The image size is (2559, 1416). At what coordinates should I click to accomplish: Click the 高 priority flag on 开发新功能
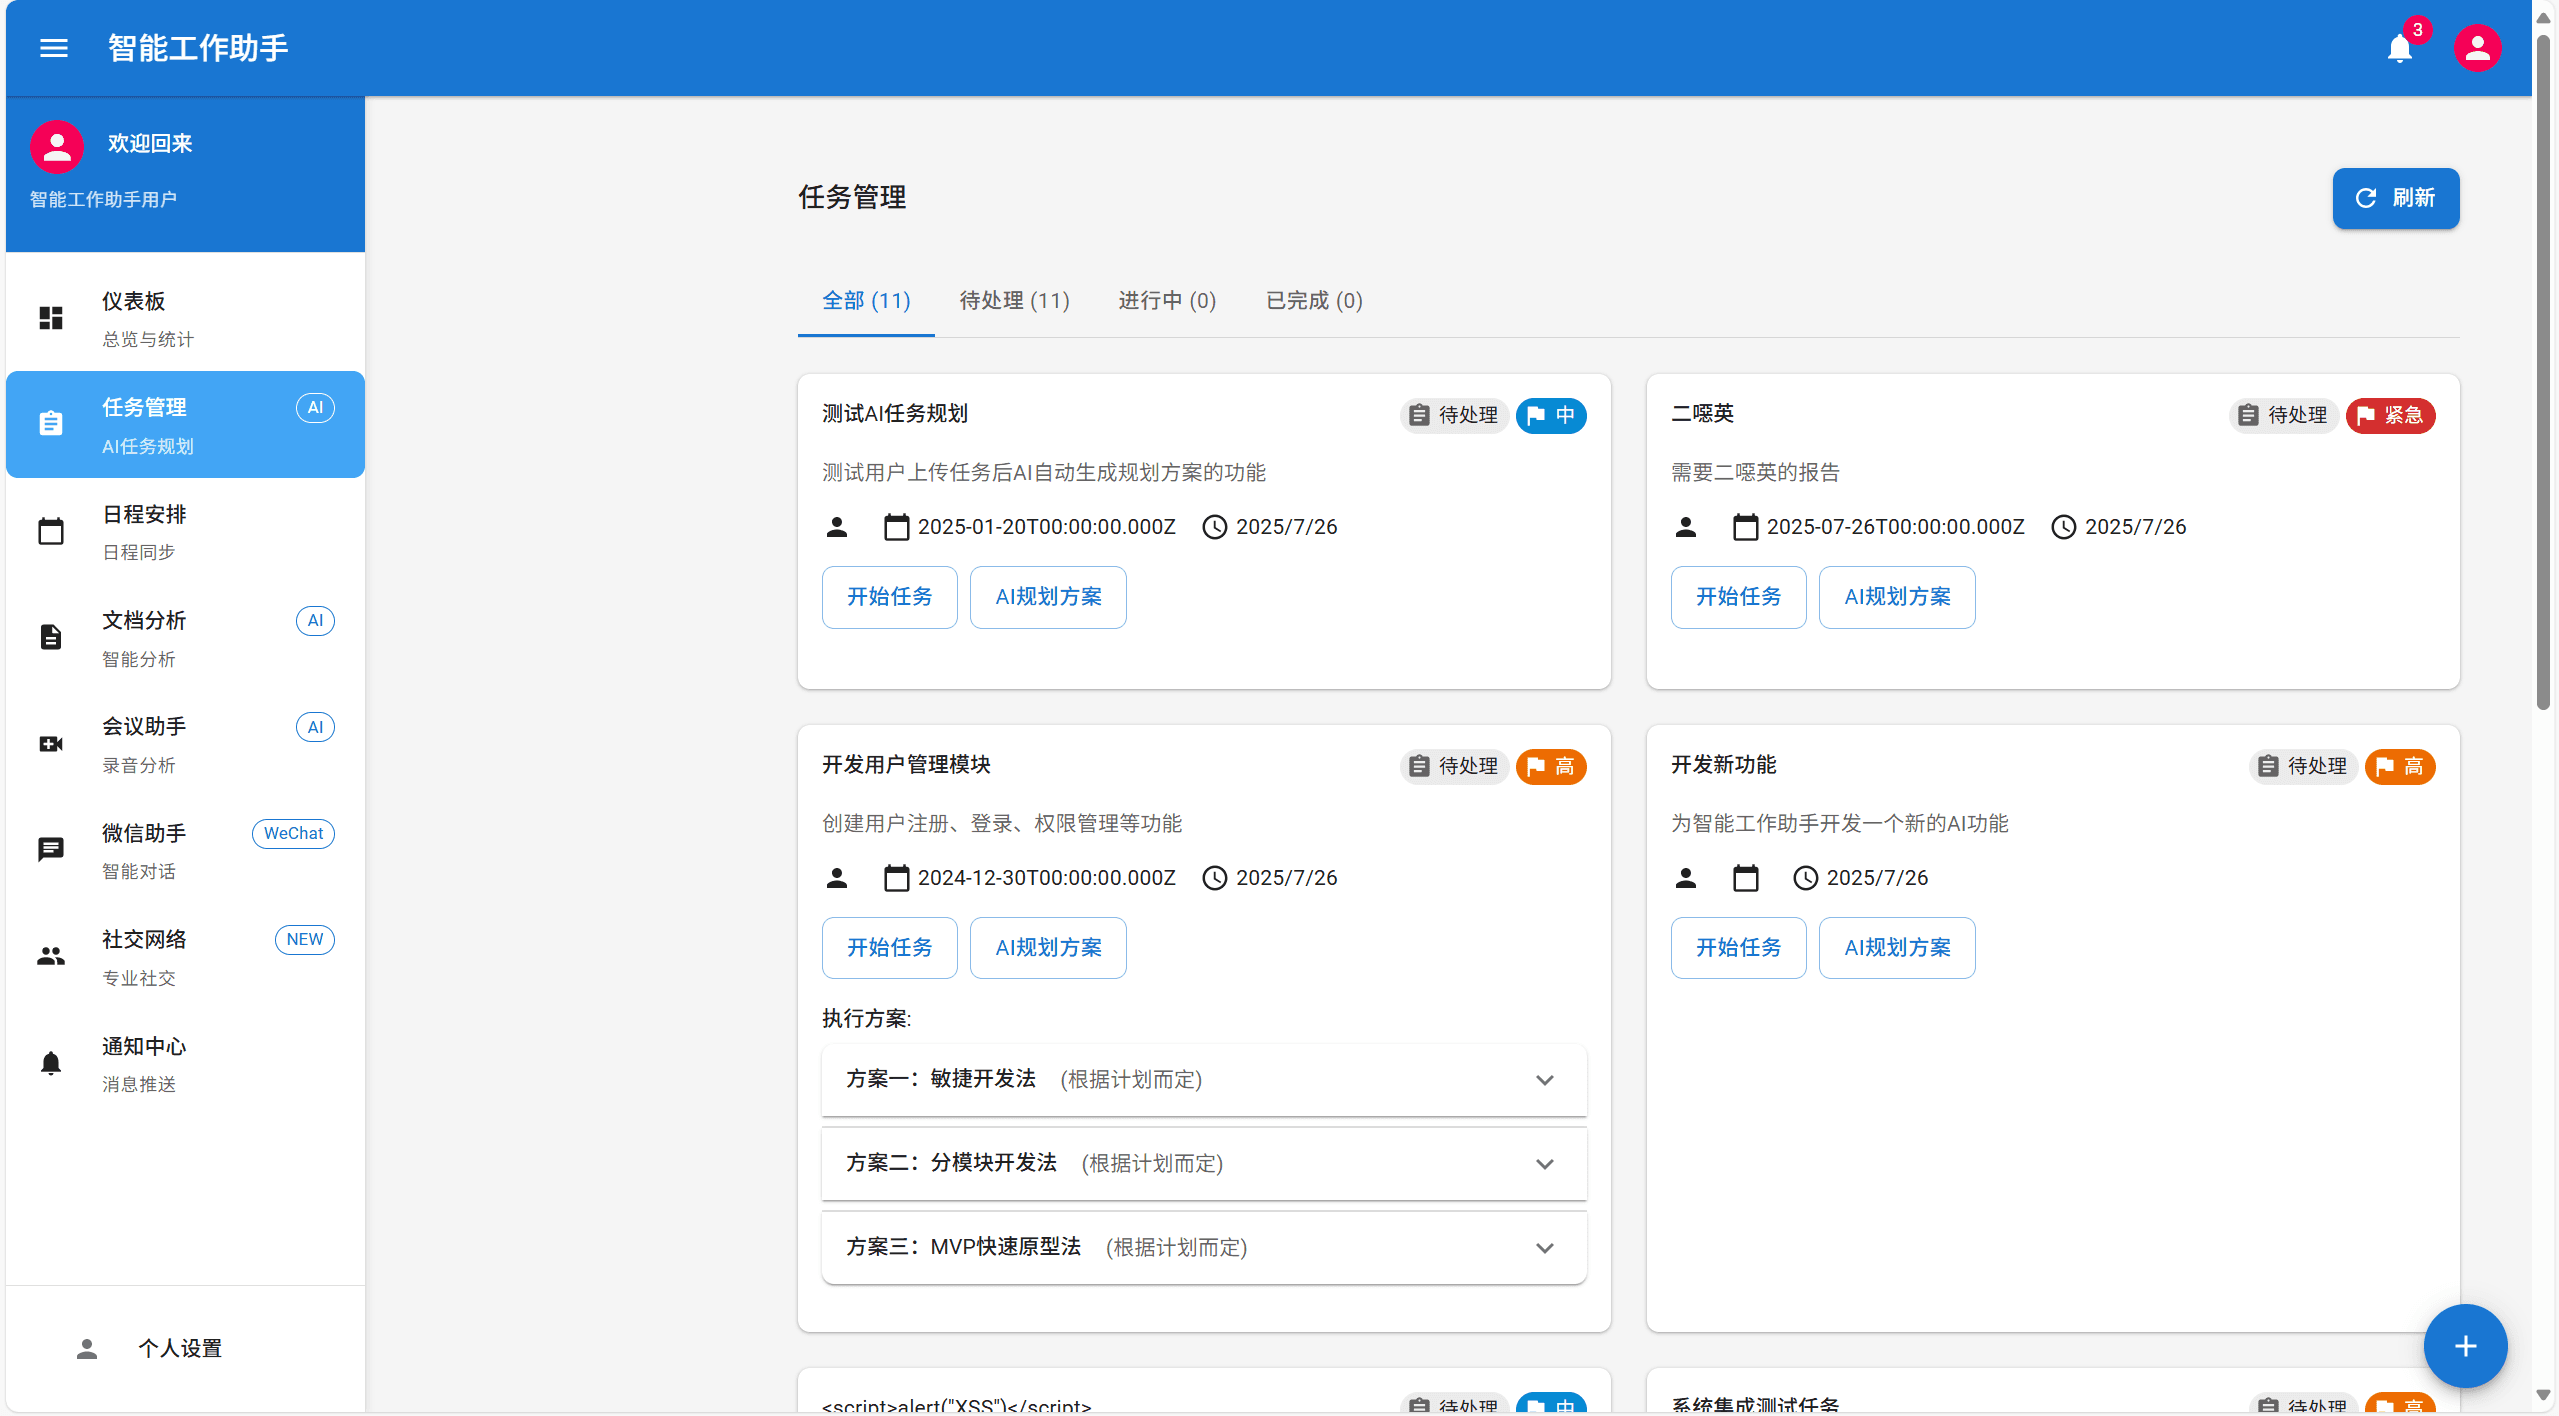pyautogui.click(x=2400, y=767)
